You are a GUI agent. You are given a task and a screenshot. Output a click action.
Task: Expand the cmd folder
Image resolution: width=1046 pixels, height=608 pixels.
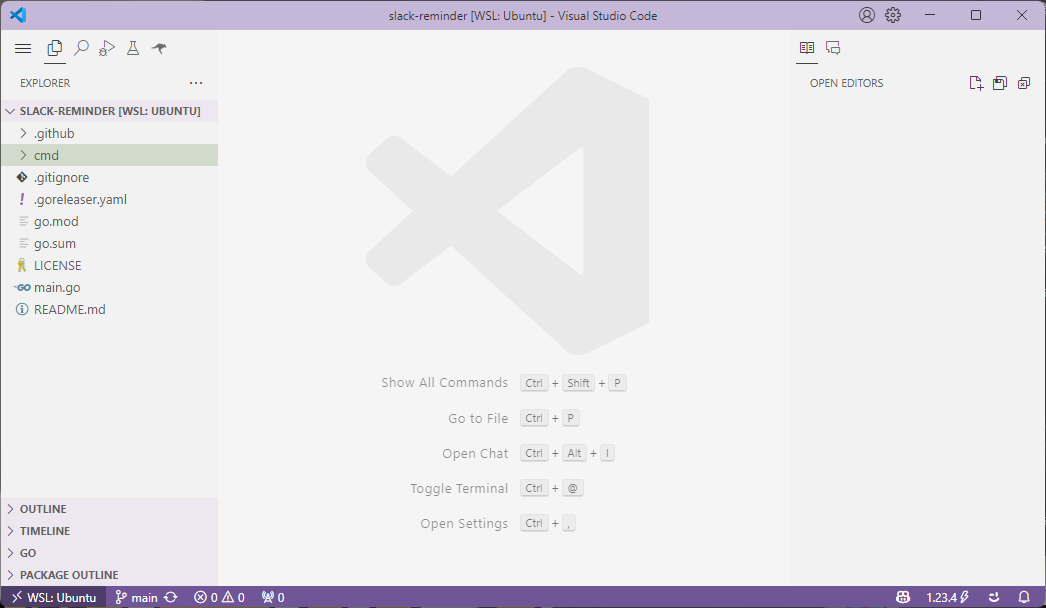[x=109, y=156]
